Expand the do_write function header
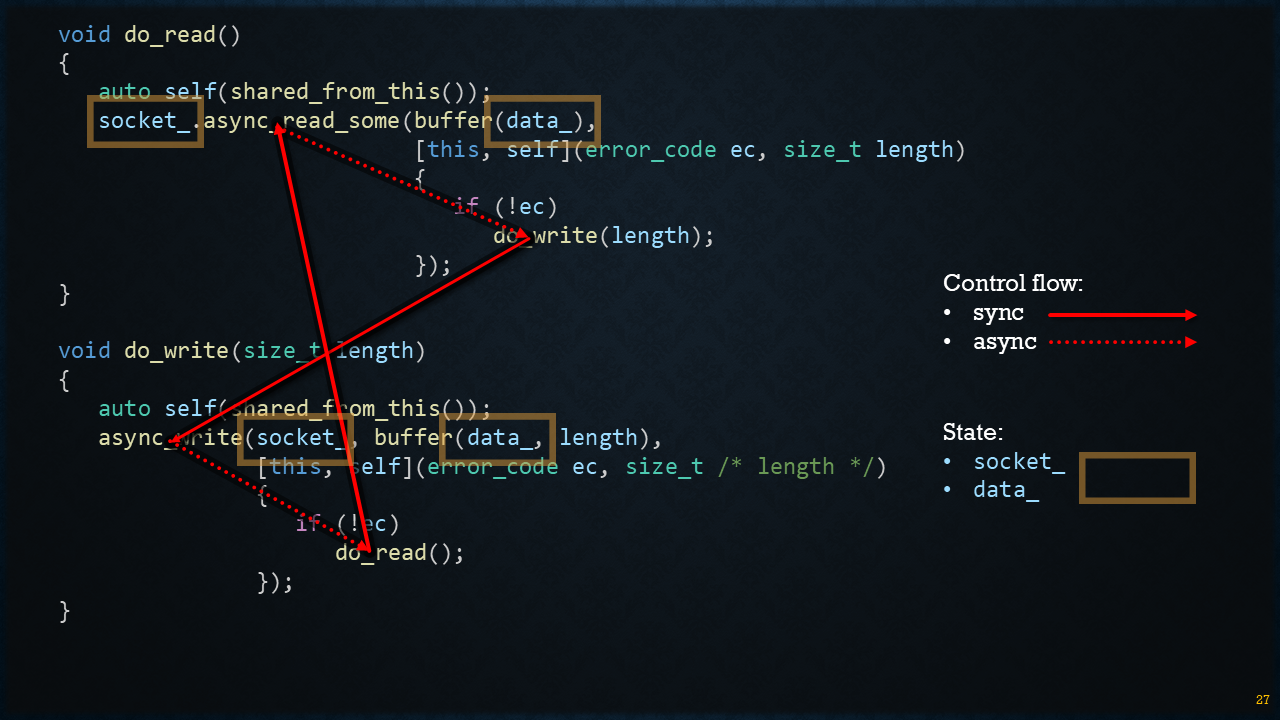Image resolution: width=1280 pixels, height=720 pixels. point(240,350)
